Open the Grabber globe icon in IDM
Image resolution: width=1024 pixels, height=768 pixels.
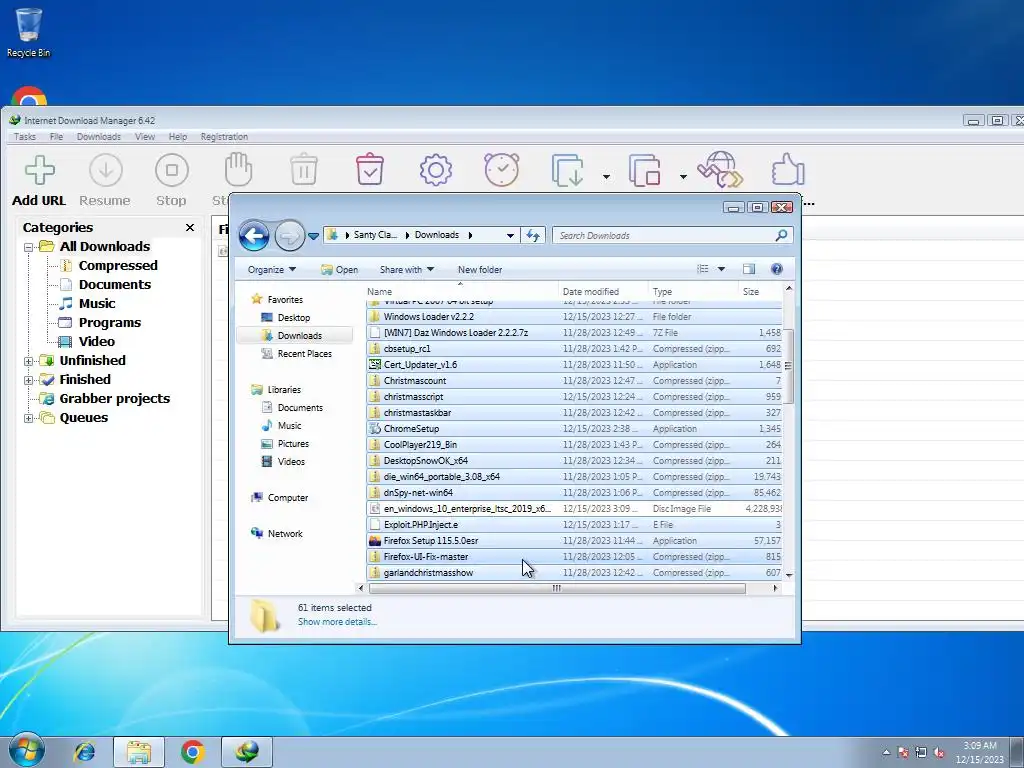pos(720,170)
